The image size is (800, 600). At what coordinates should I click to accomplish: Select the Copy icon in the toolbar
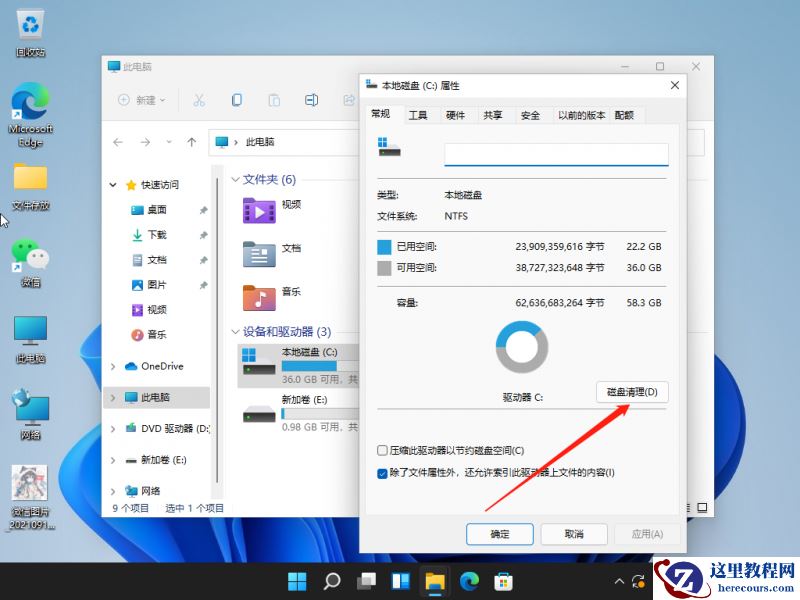point(238,100)
